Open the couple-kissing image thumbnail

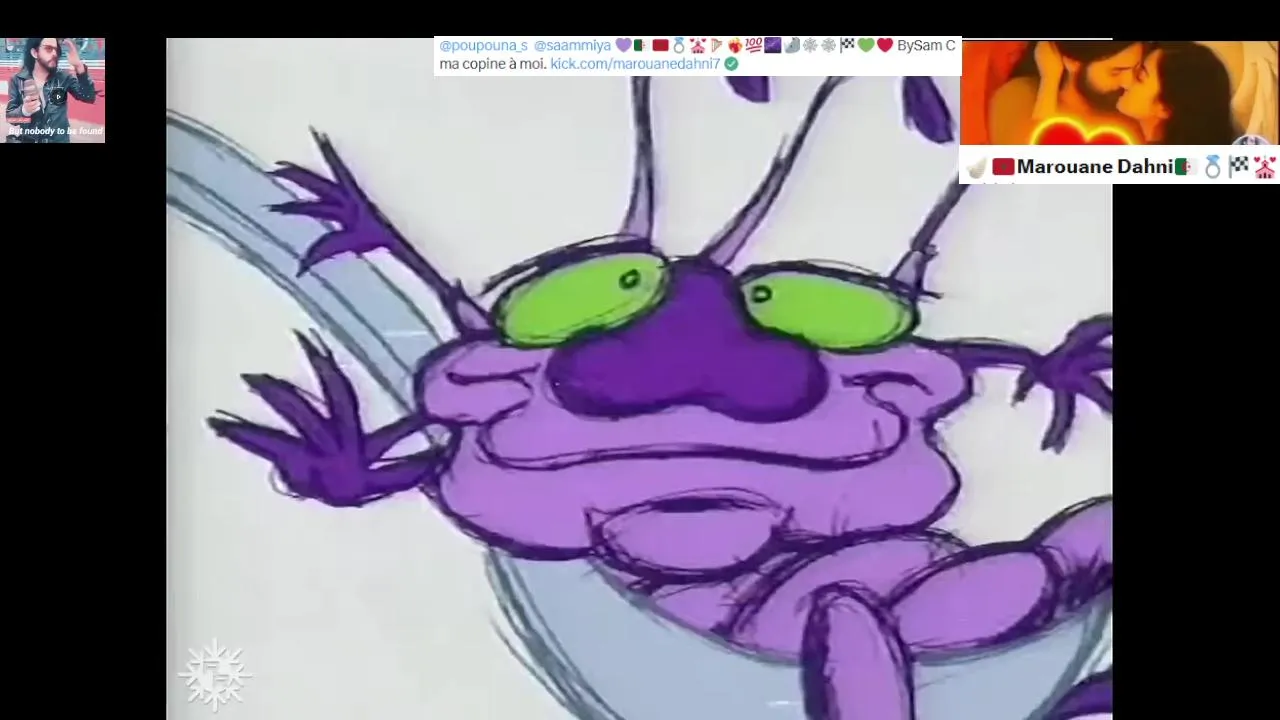click(x=1119, y=93)
